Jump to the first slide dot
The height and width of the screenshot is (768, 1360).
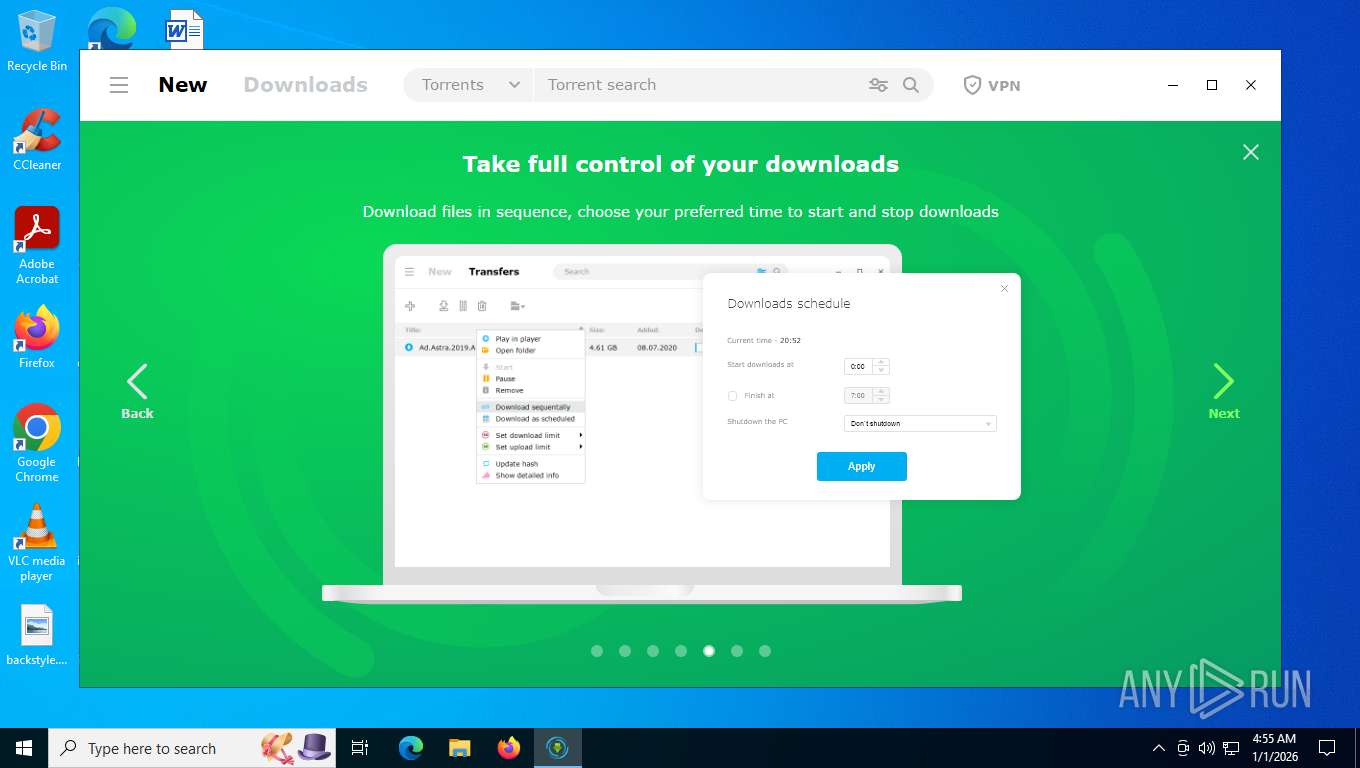[x=597, y=651]
